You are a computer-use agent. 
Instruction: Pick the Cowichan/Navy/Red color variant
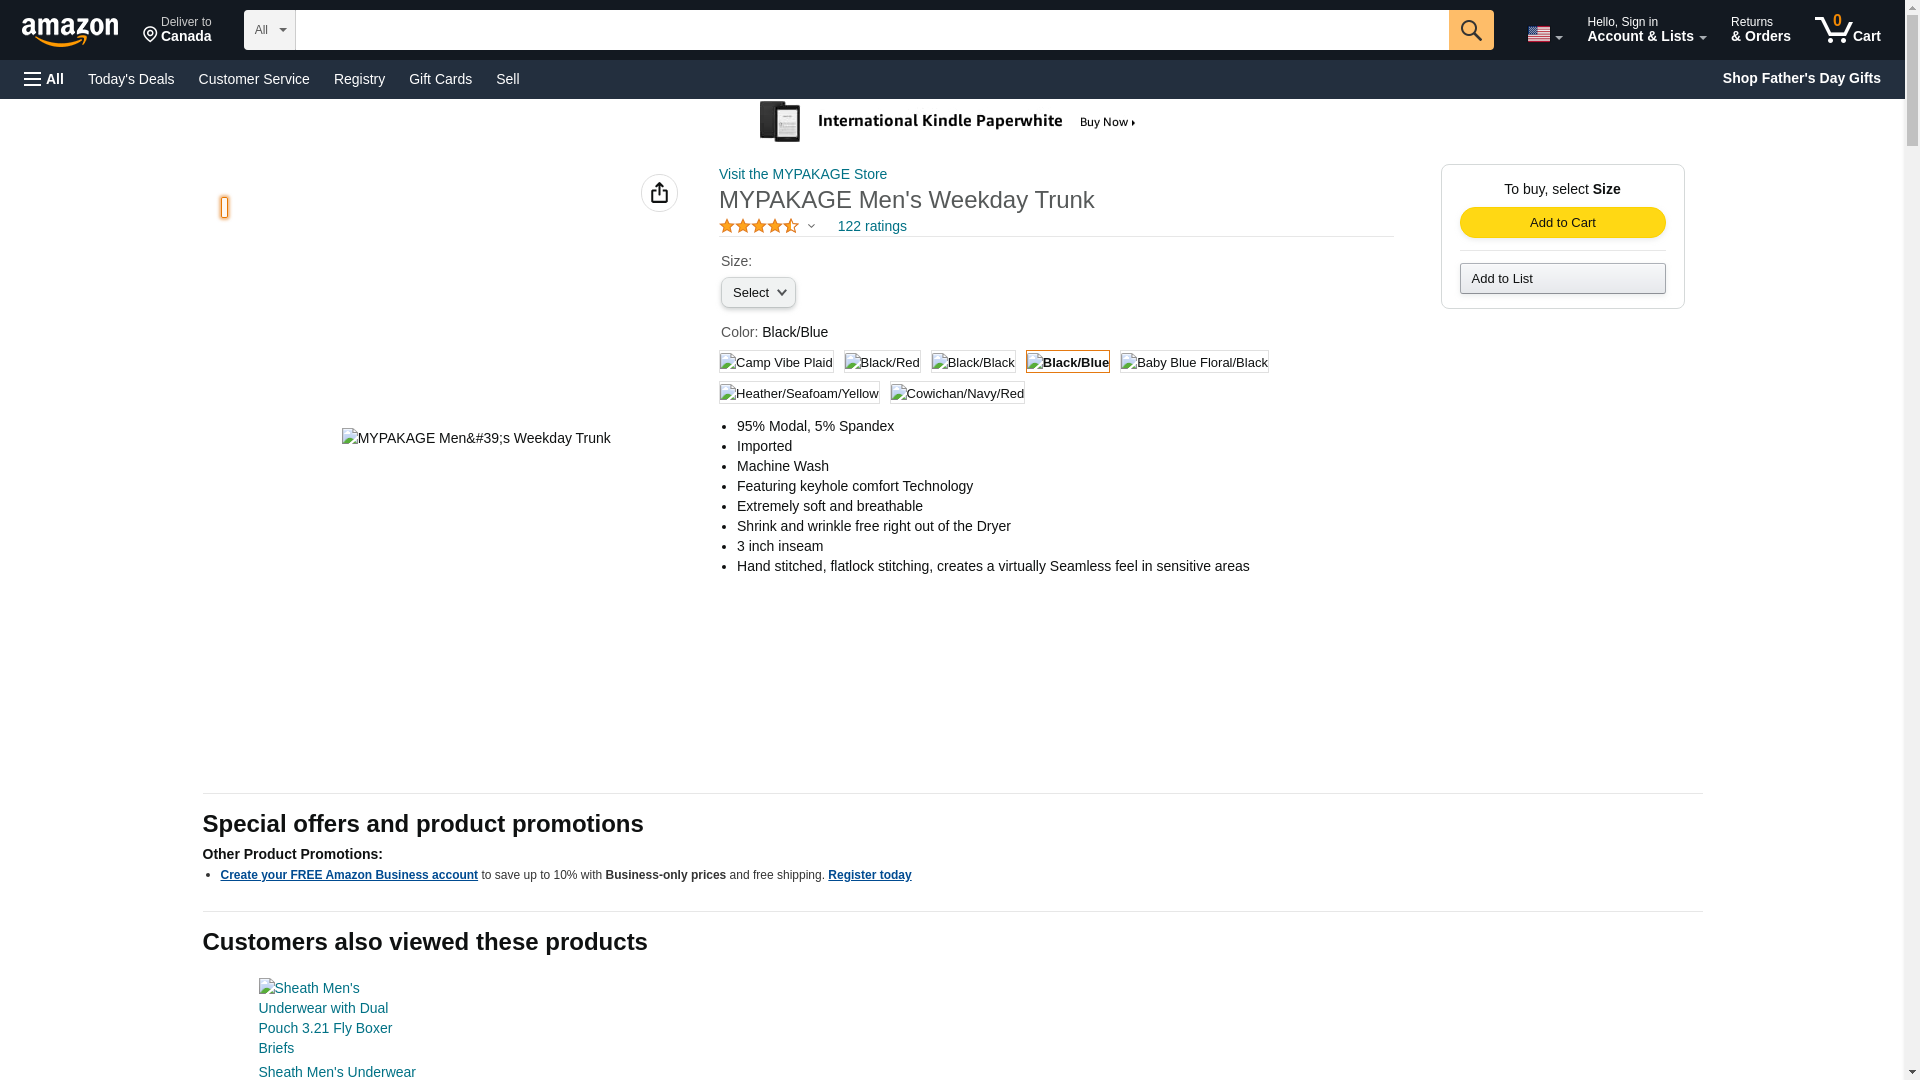point(957,393)
